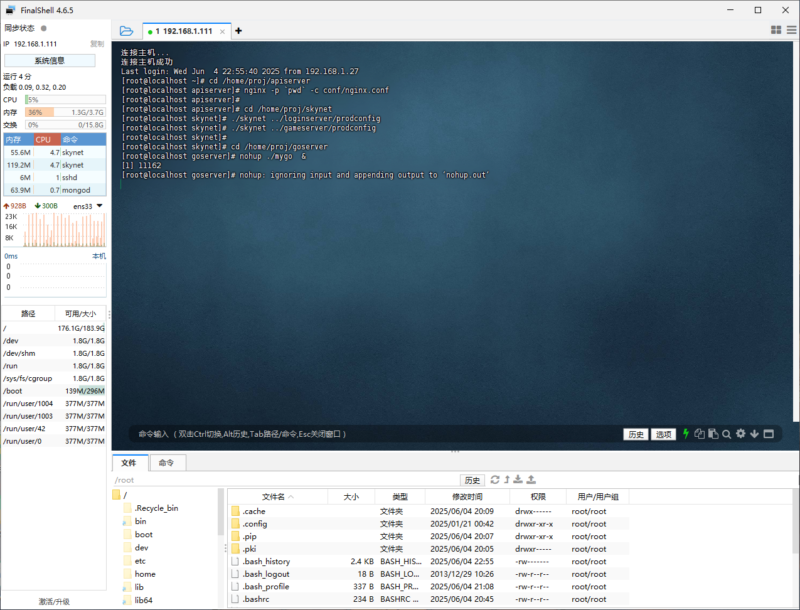This screenshot has width=800, height=610.
Task: Switch to the 命令 bottom tab
Action: pyautogui.click(x=166, y=463)
